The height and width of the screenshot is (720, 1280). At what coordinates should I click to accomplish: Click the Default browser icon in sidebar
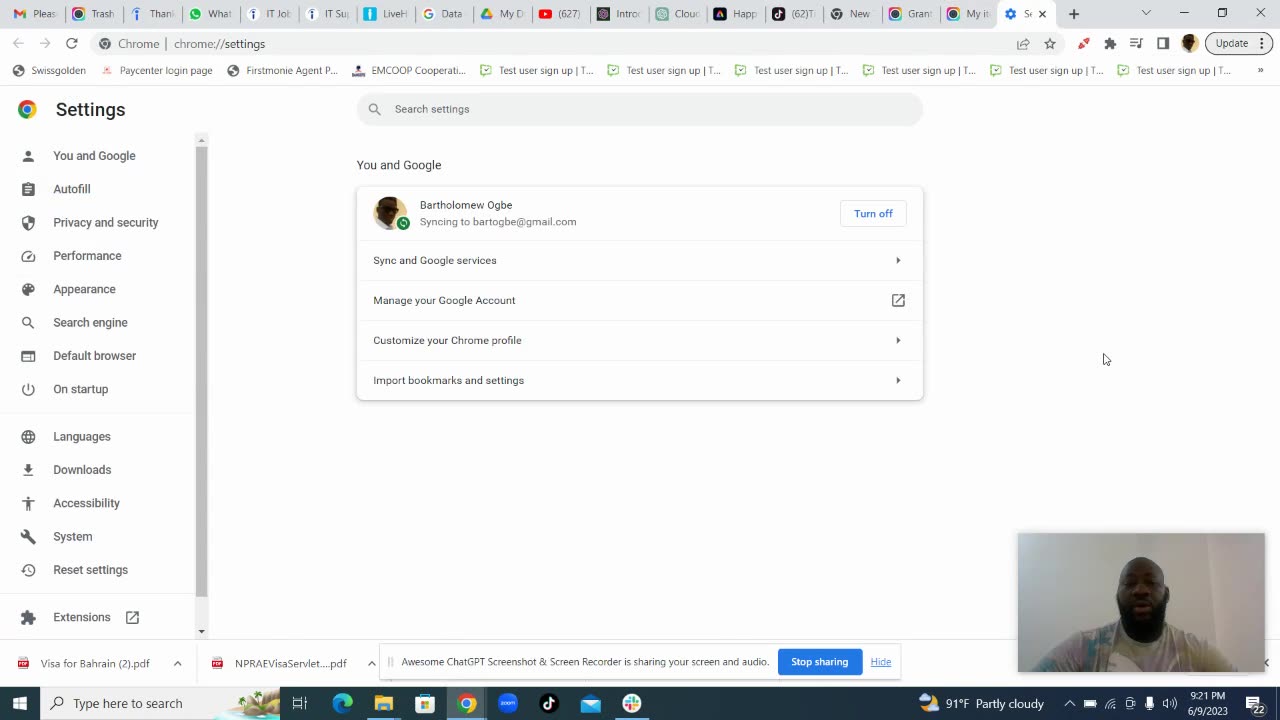coord(28,356)
